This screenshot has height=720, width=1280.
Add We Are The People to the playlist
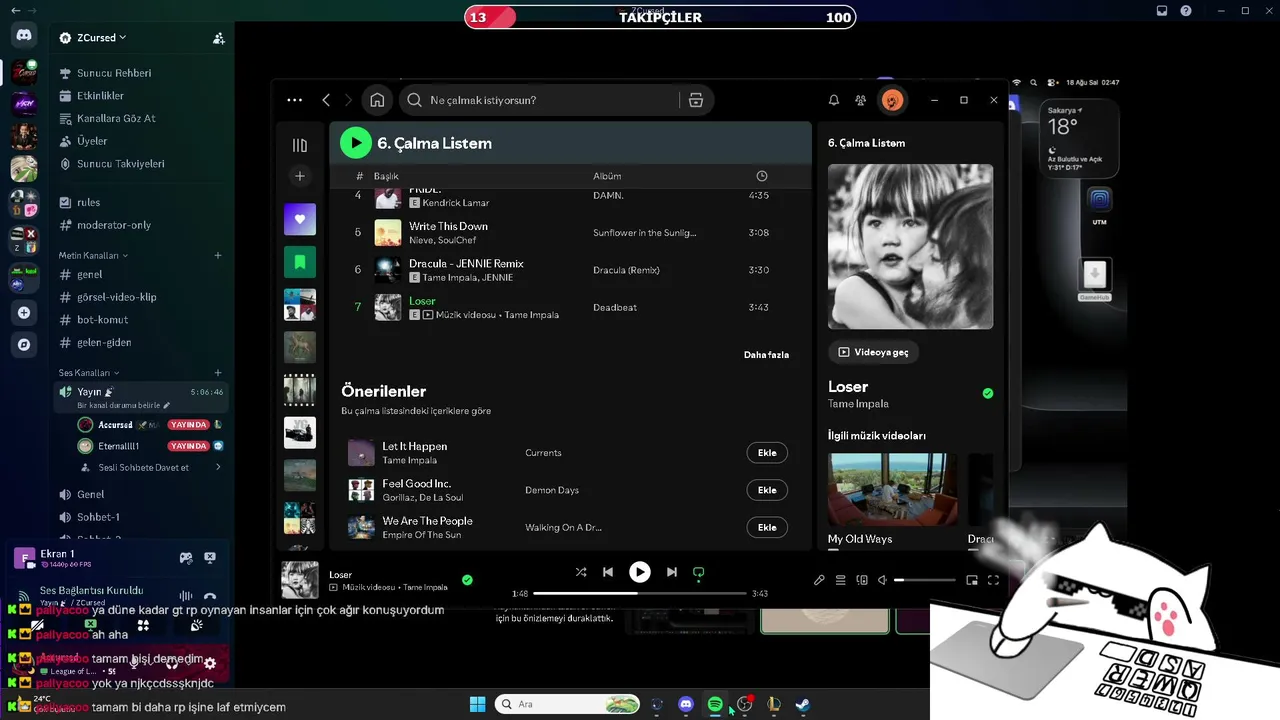point(767,527)
